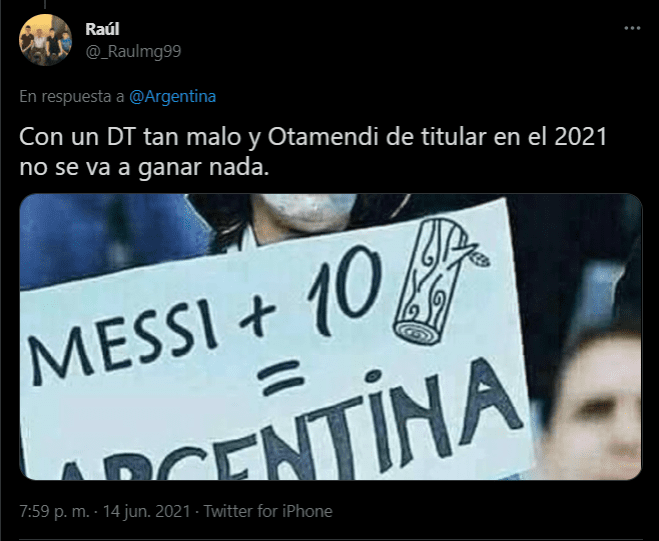Click the date 14 jun. 2021

click(x=147, y=511)
